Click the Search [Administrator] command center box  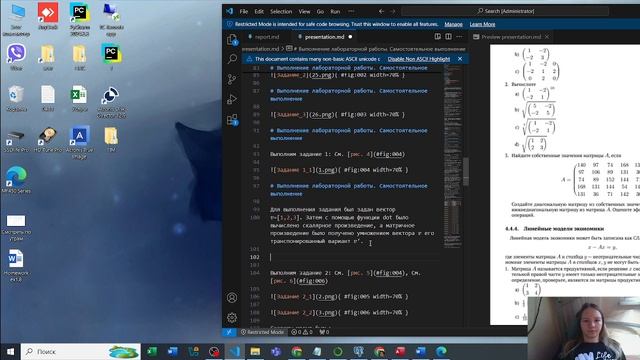505,11
